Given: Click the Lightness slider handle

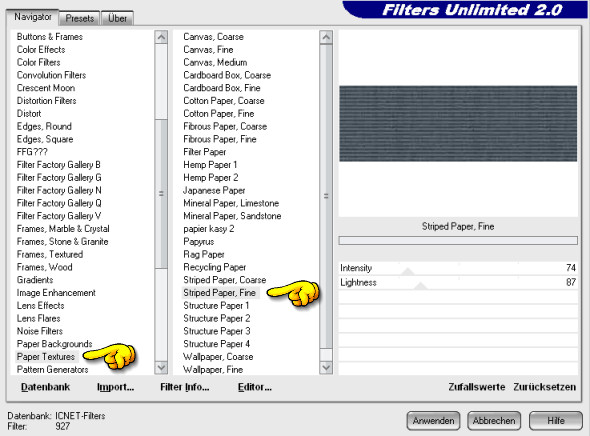Looking at the screenshot, I should tap(420, 286).
